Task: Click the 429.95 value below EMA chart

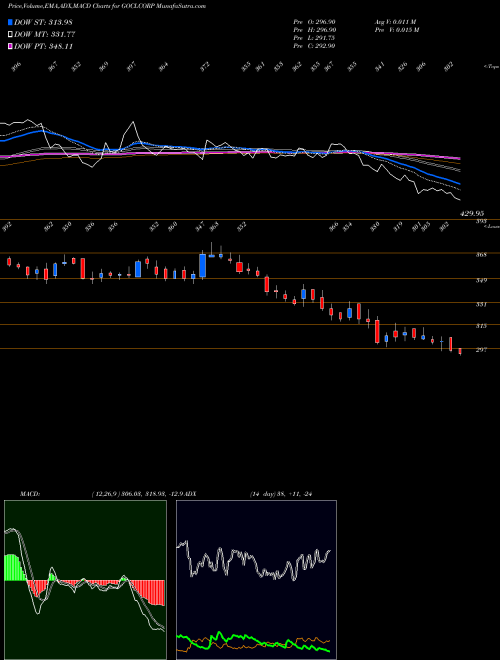Action: tap(472, 214)
